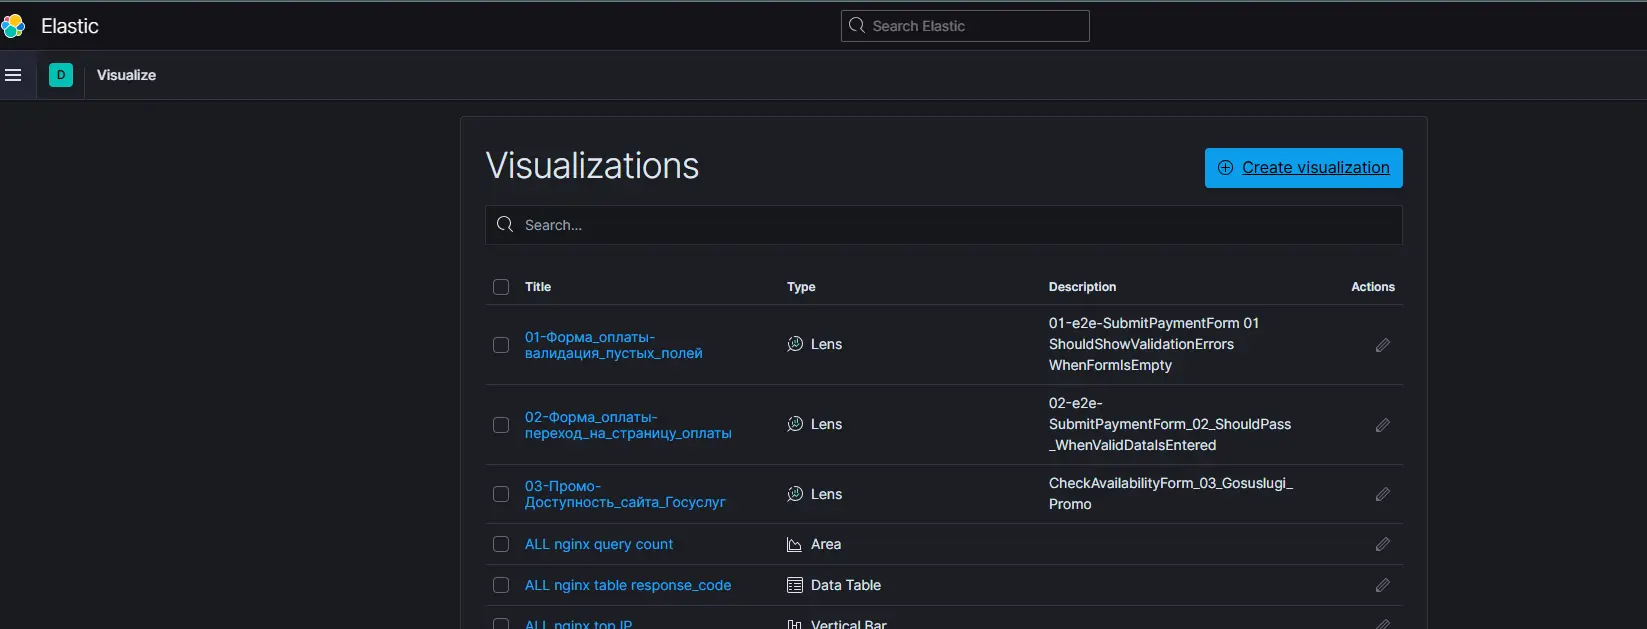1647x629 pixels.
Task: Click the Elastic logo icon
Action: pos(14,26)
